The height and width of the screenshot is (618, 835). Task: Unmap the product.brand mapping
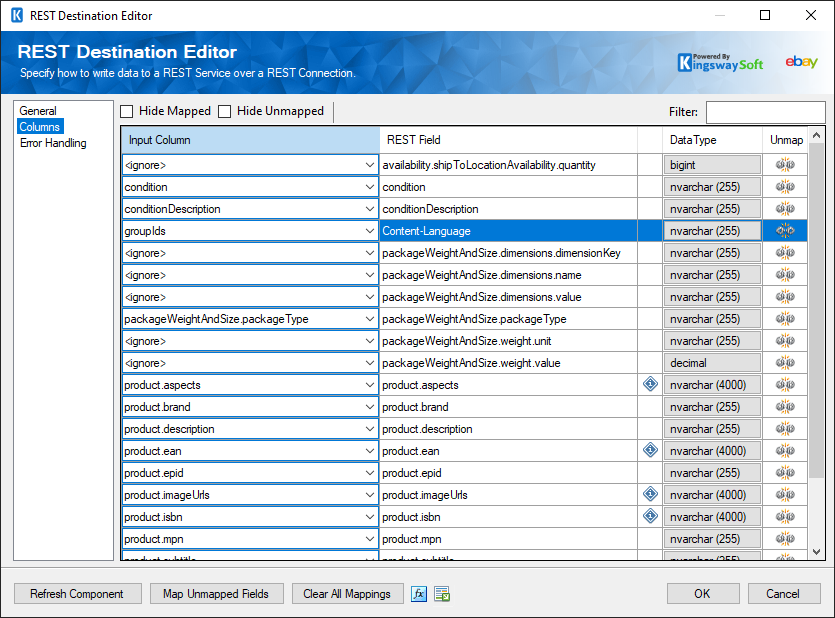coord(785,407)
